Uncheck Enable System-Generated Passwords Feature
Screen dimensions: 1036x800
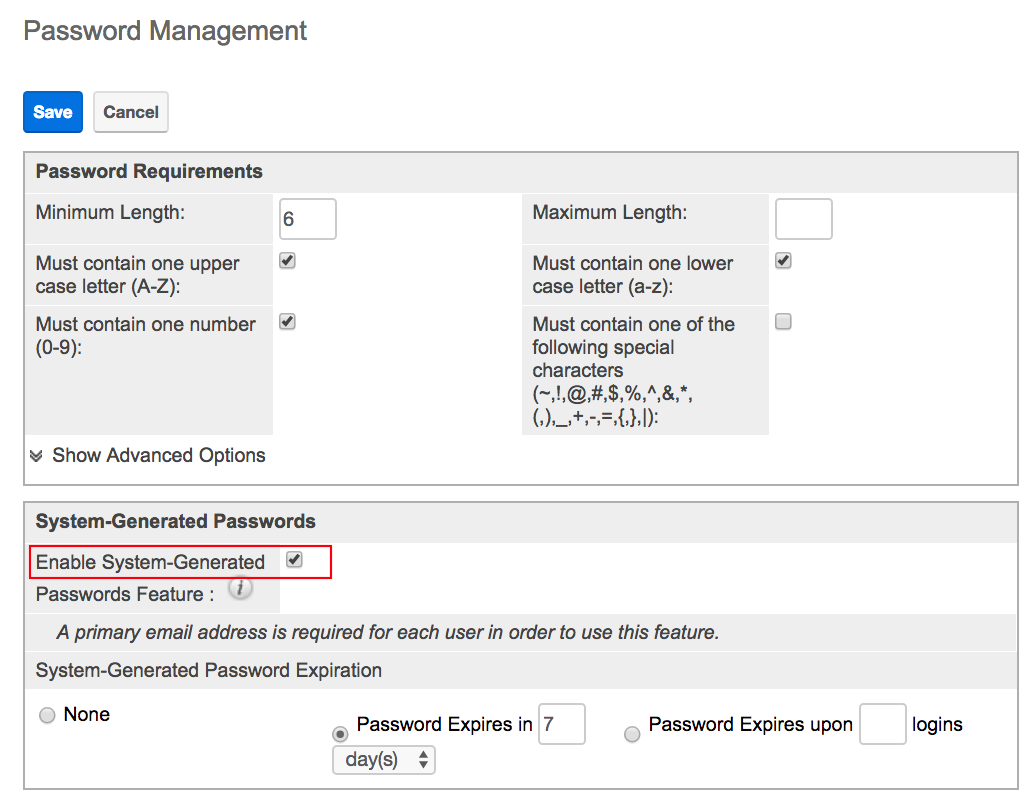point(294,560)
